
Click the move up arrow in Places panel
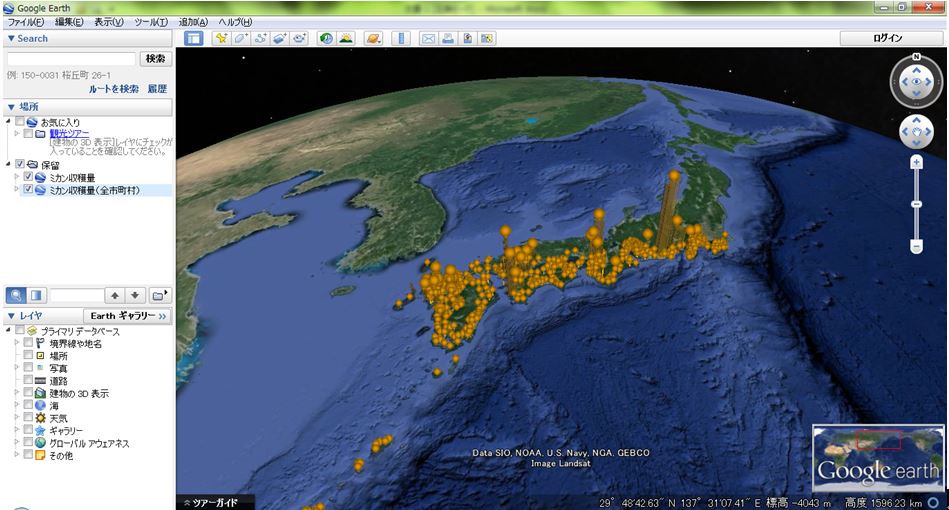[115, 295]
